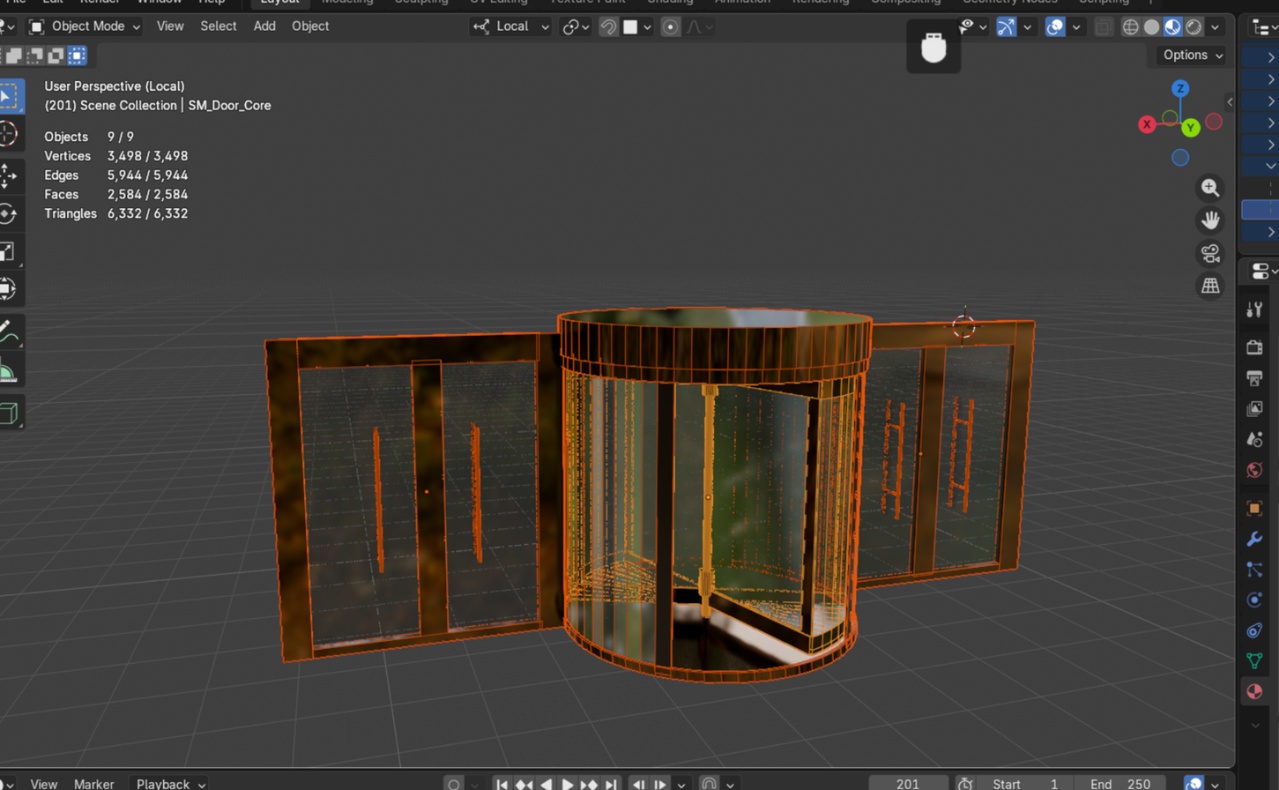Open the Material properties tab

(x=1255, y=692)
